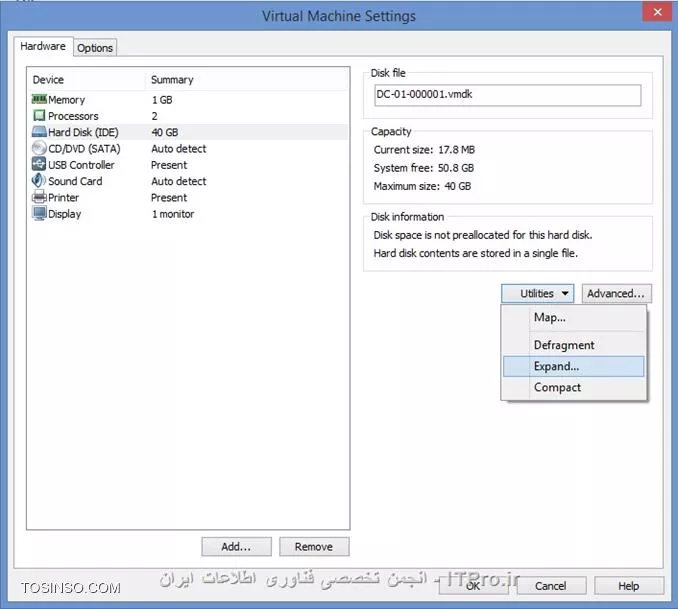This screenshot has width=678, height=609.
Task: Close the Virtual Machine Settings window
Action: pos(657,12)
